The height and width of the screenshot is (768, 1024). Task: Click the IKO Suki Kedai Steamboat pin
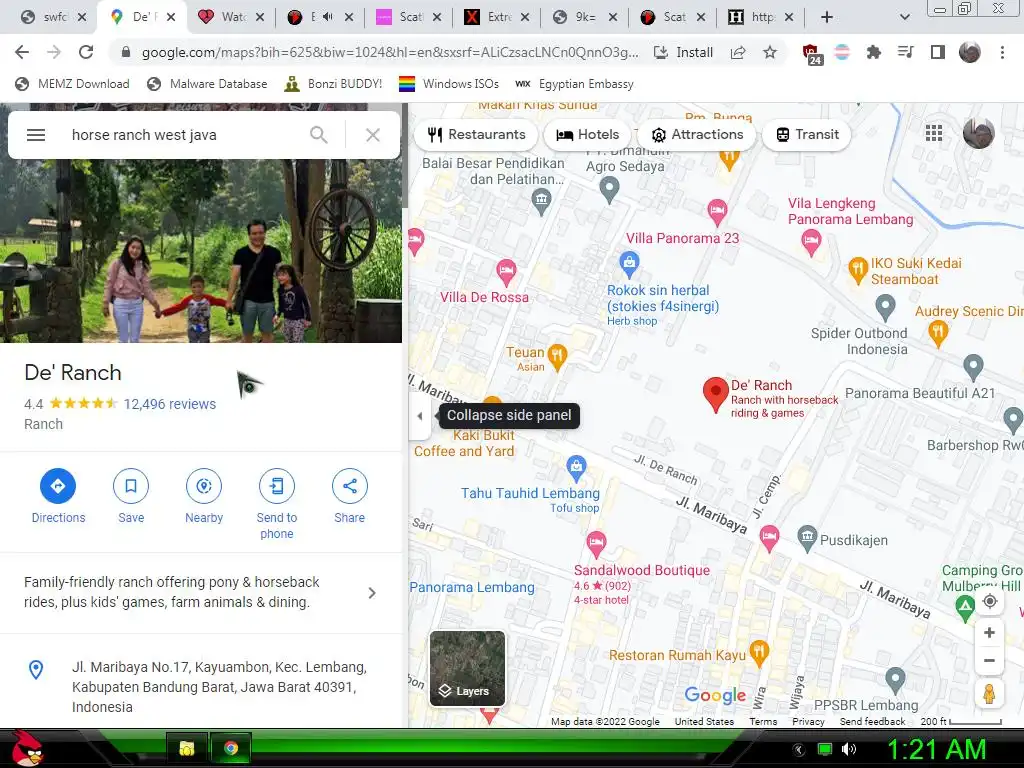click(x=857, y=271)
